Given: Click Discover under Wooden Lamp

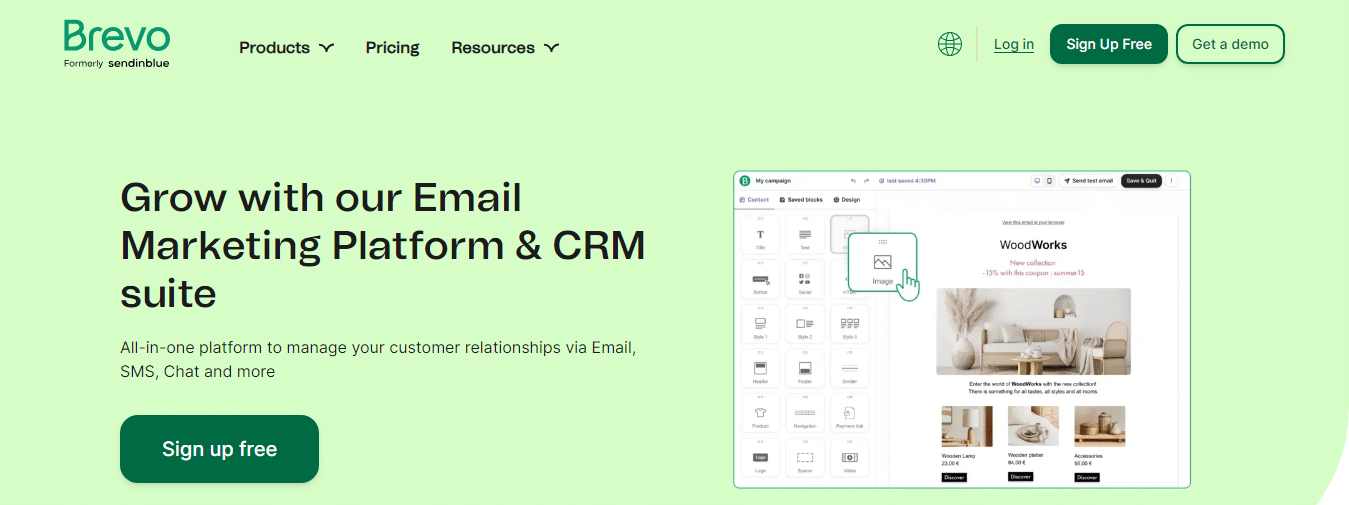Looking at the screenshot, I should pyautogui.click(x=954, y=477).
